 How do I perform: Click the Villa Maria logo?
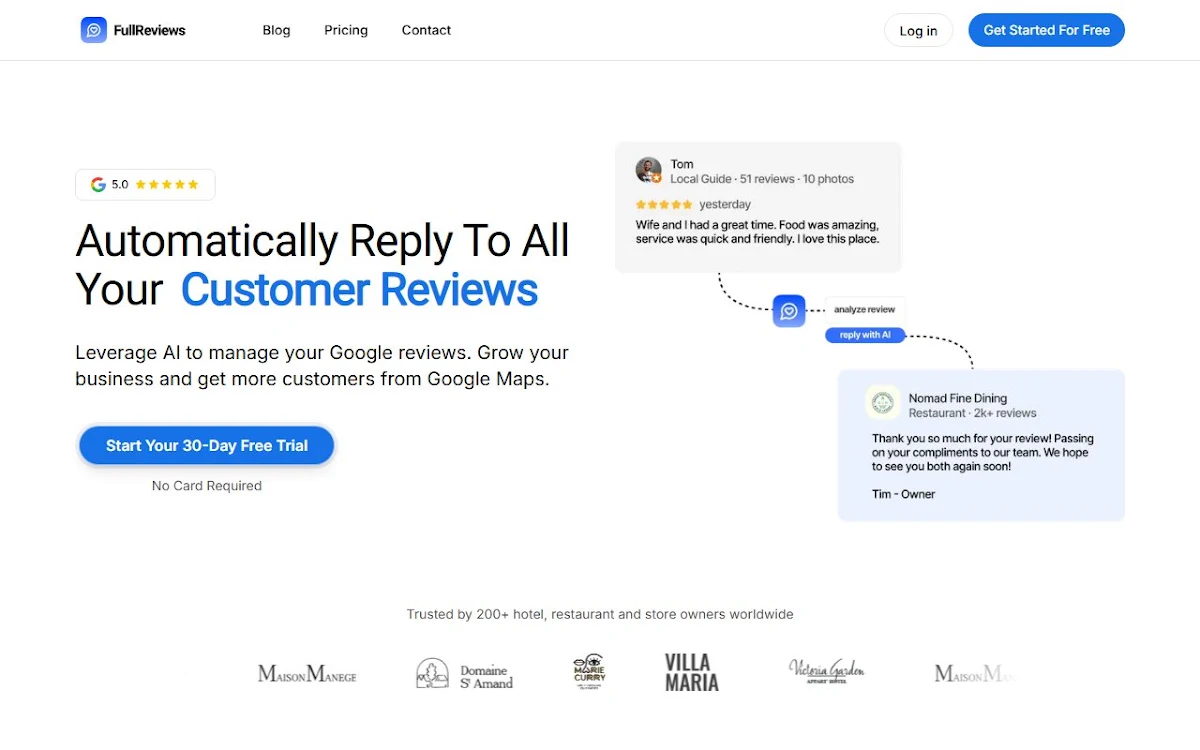(x=692, y=672)
